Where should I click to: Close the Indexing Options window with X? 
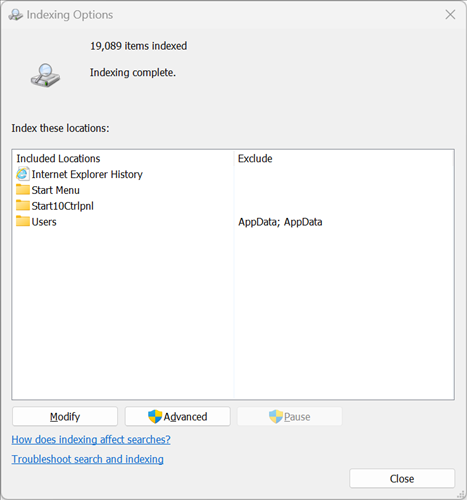point(450,14)
